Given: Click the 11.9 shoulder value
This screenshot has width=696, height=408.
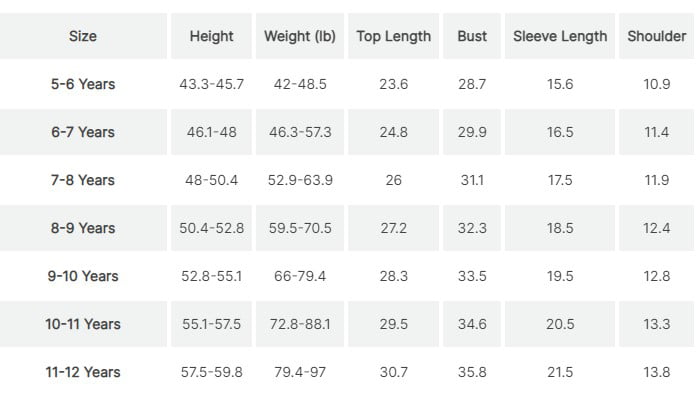Looking at the screenshot, I should click(657, 180).
